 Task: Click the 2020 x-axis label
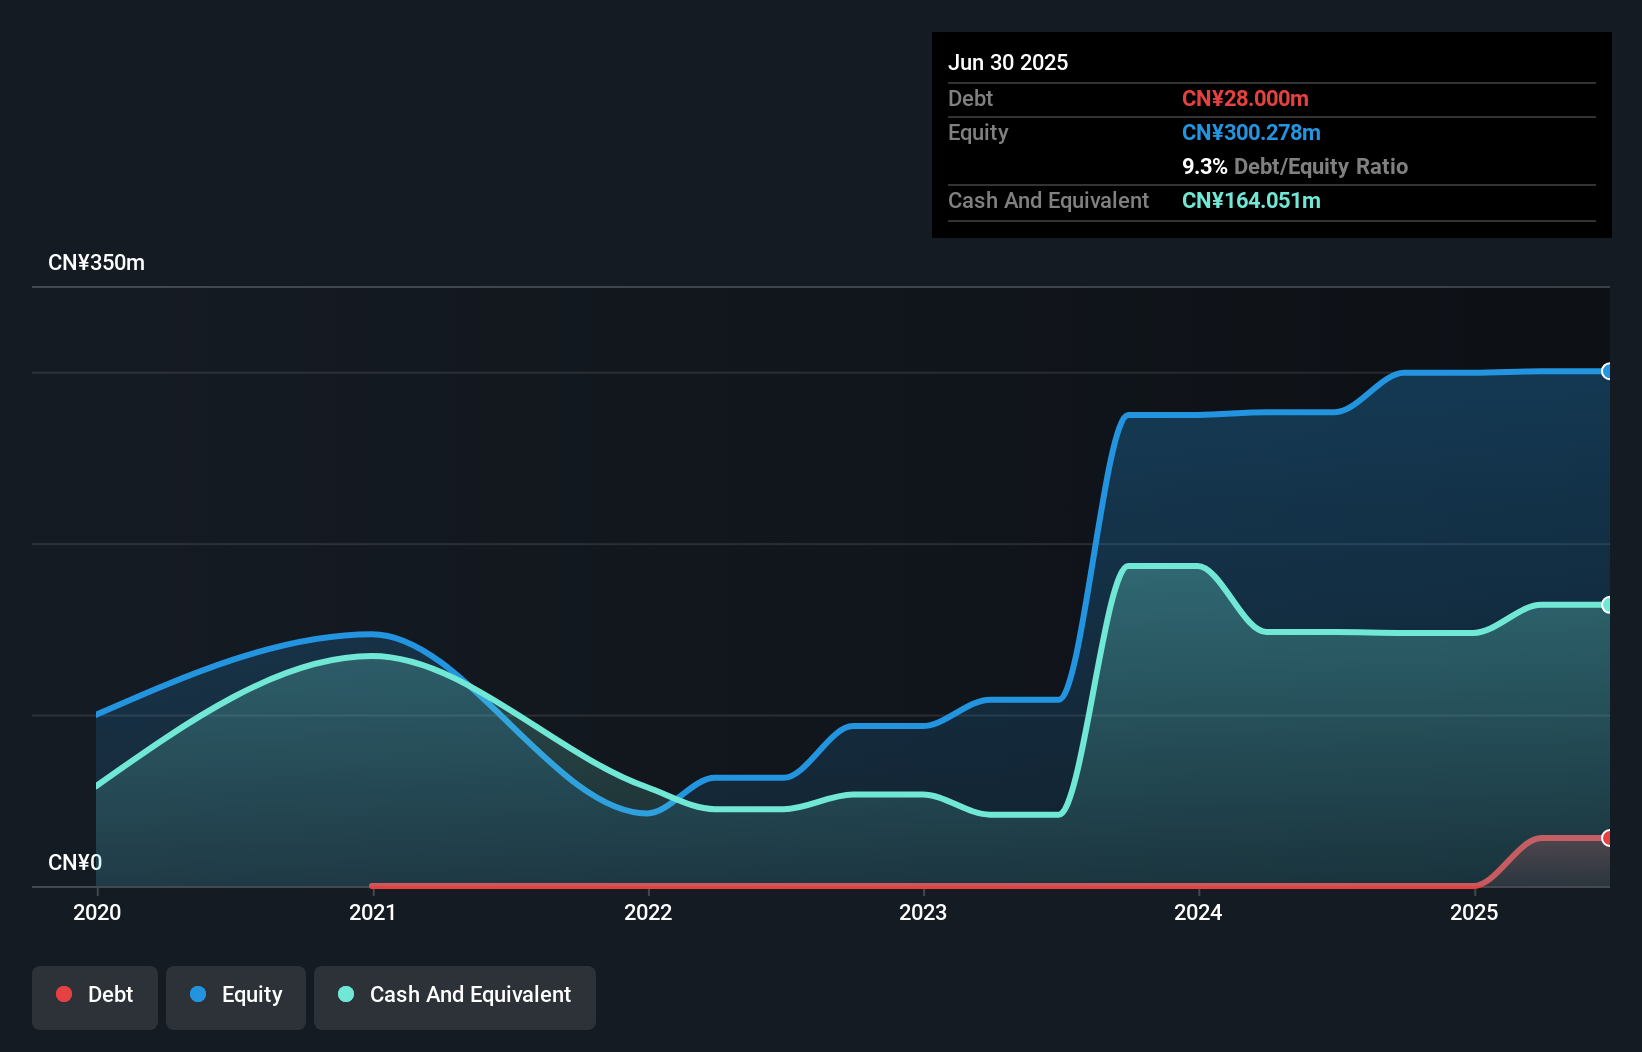tap(97, 912)
